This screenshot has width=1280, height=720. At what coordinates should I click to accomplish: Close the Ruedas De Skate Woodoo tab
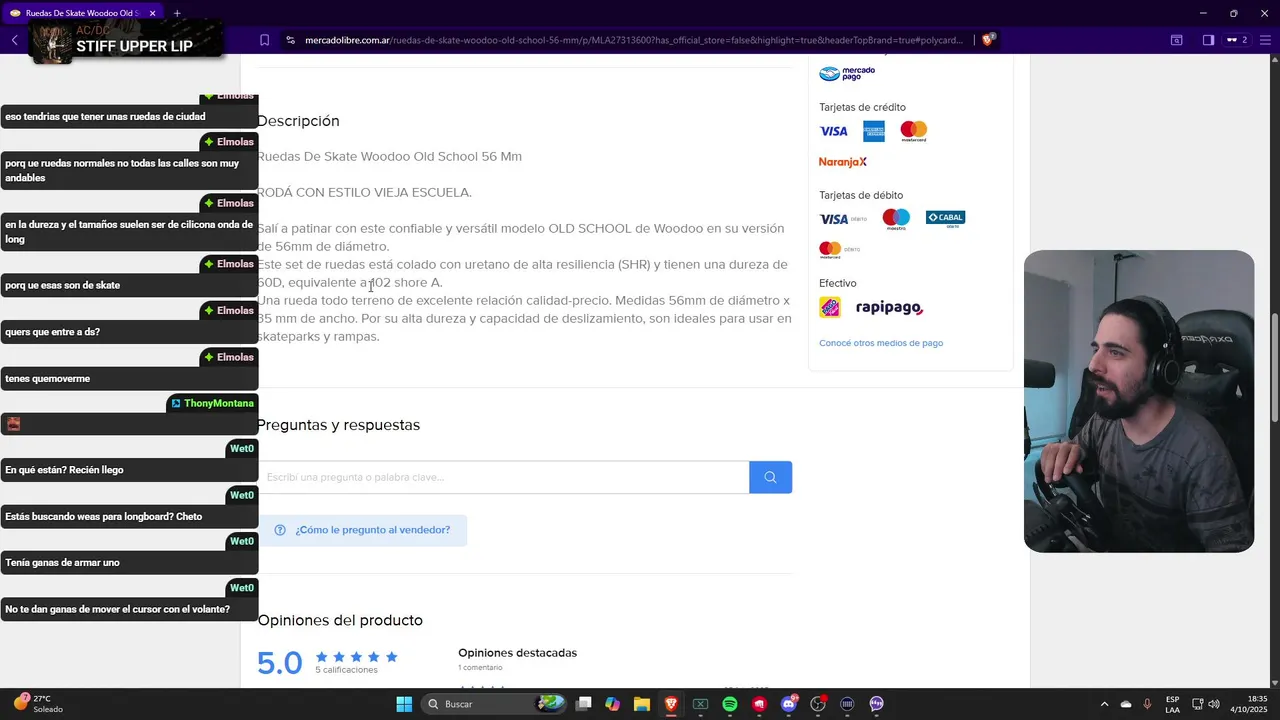[152, 13]
